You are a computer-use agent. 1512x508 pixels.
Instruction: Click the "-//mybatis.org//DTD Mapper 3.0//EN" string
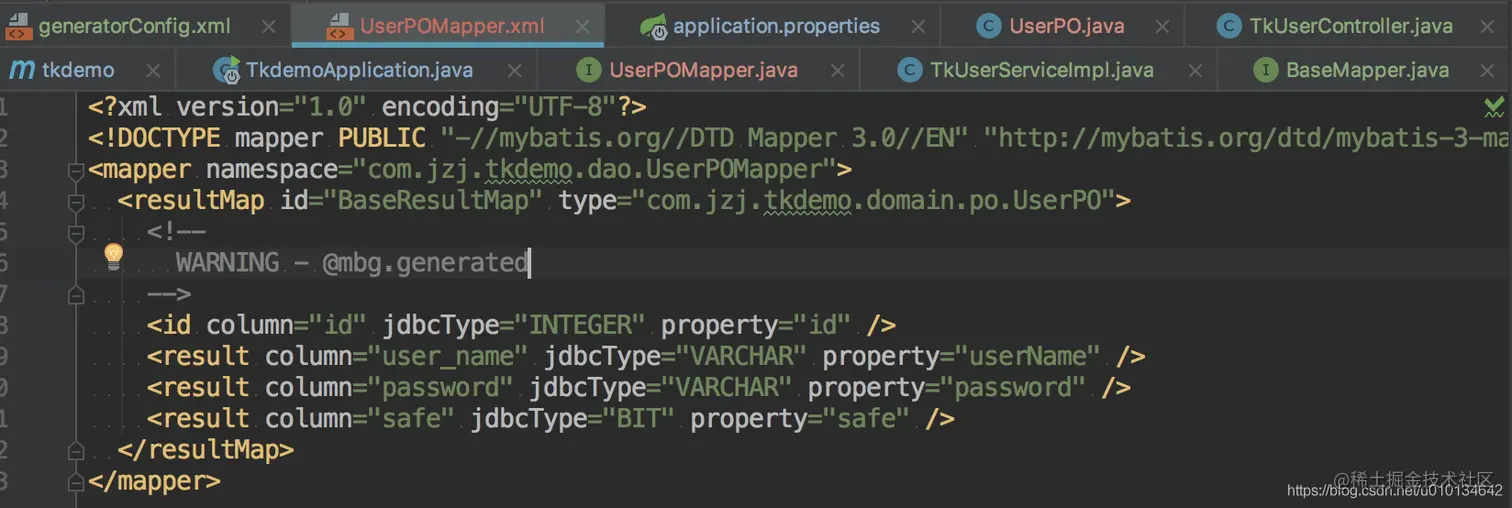click(x=704, y=138)
